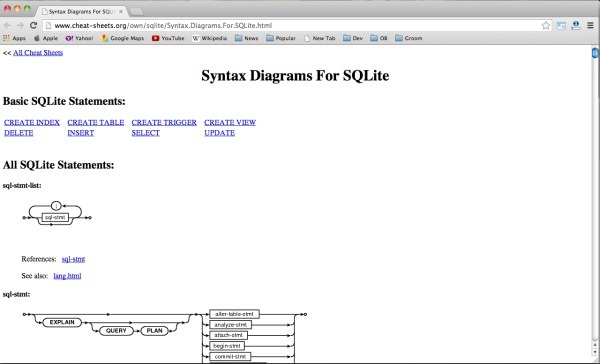Open the CREATE INDEX link
Screen dimensions: 600x364
(x=32, y=122)
